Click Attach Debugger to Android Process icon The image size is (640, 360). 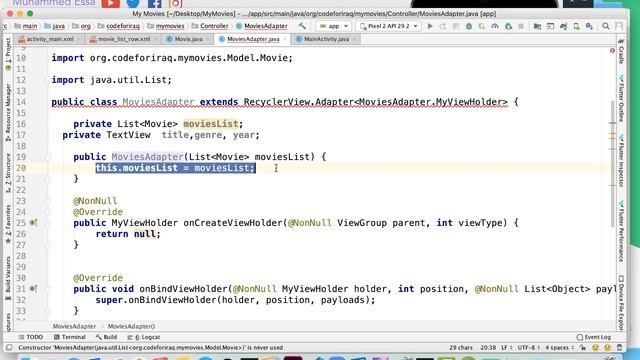click(x=508, y=26)
